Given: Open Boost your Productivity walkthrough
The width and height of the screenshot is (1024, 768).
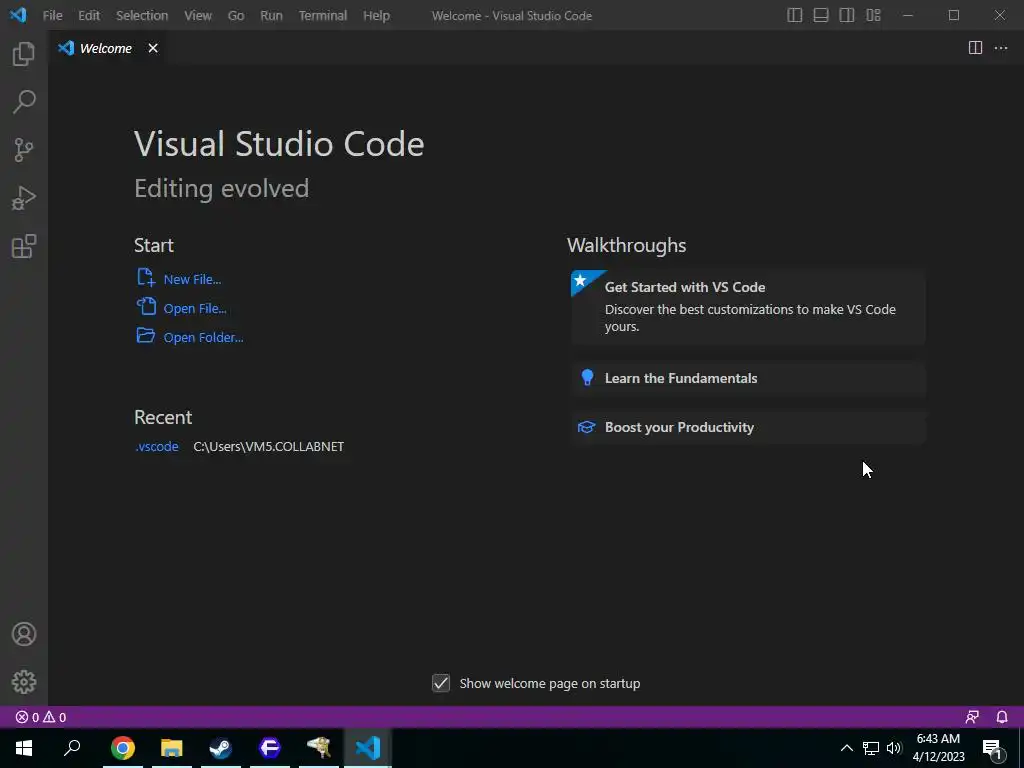Looking at the screenshot, I should [748, 427].
